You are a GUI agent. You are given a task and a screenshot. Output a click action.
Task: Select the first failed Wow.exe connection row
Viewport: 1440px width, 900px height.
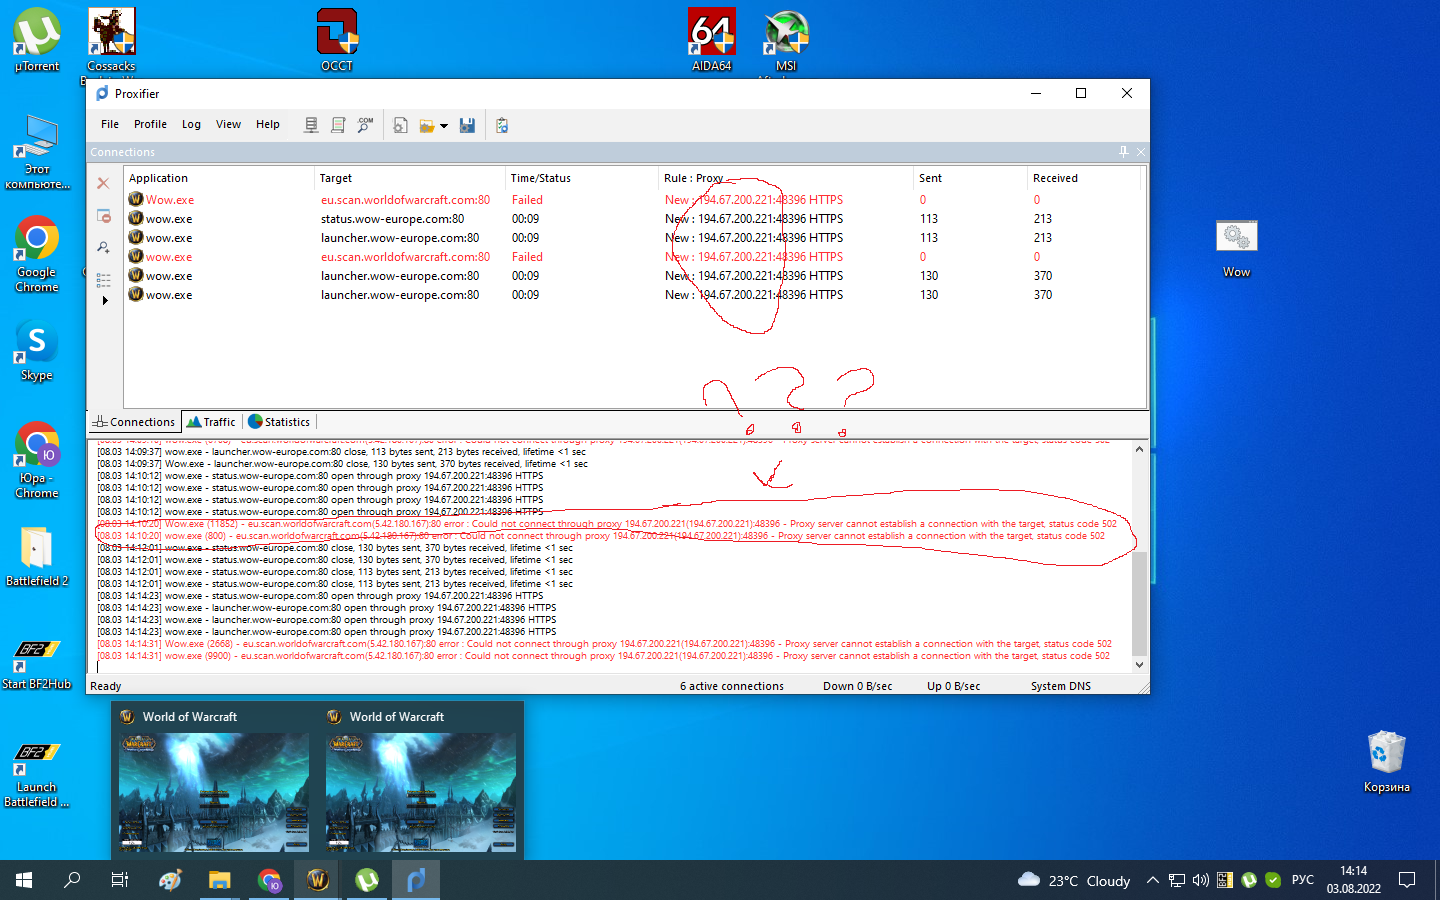click(633, 200)
